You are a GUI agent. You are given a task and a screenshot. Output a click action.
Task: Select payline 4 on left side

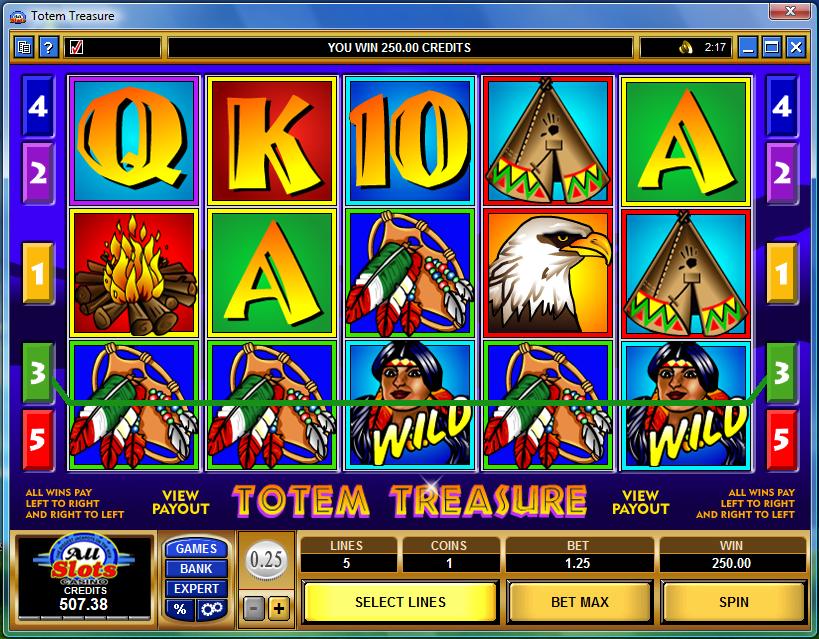38,107
